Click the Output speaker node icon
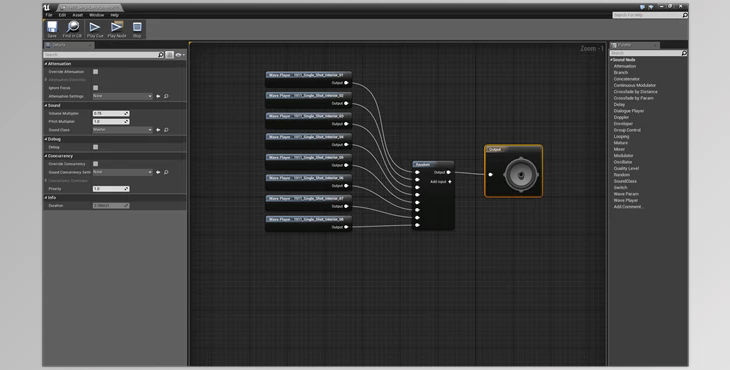 (x=521, y=175)
